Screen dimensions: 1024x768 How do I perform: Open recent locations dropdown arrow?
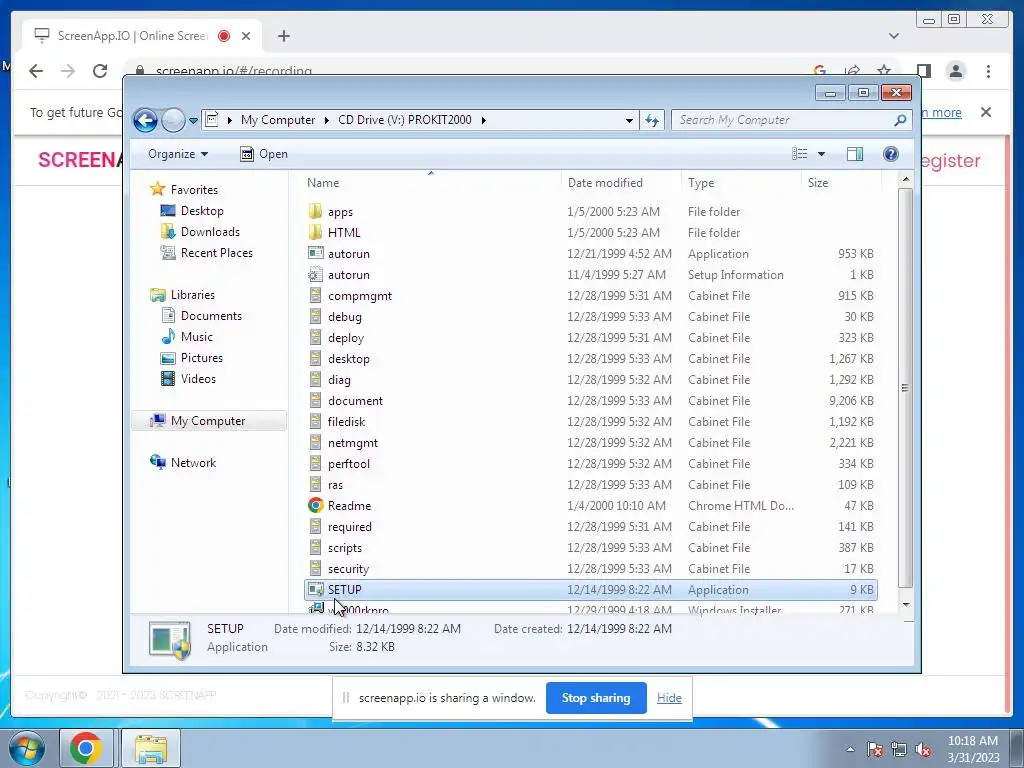(x=193, y=121)
